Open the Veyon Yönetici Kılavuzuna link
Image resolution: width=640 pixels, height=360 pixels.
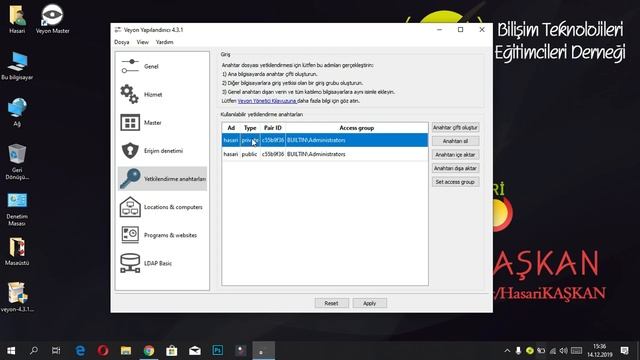coord(267,101)
